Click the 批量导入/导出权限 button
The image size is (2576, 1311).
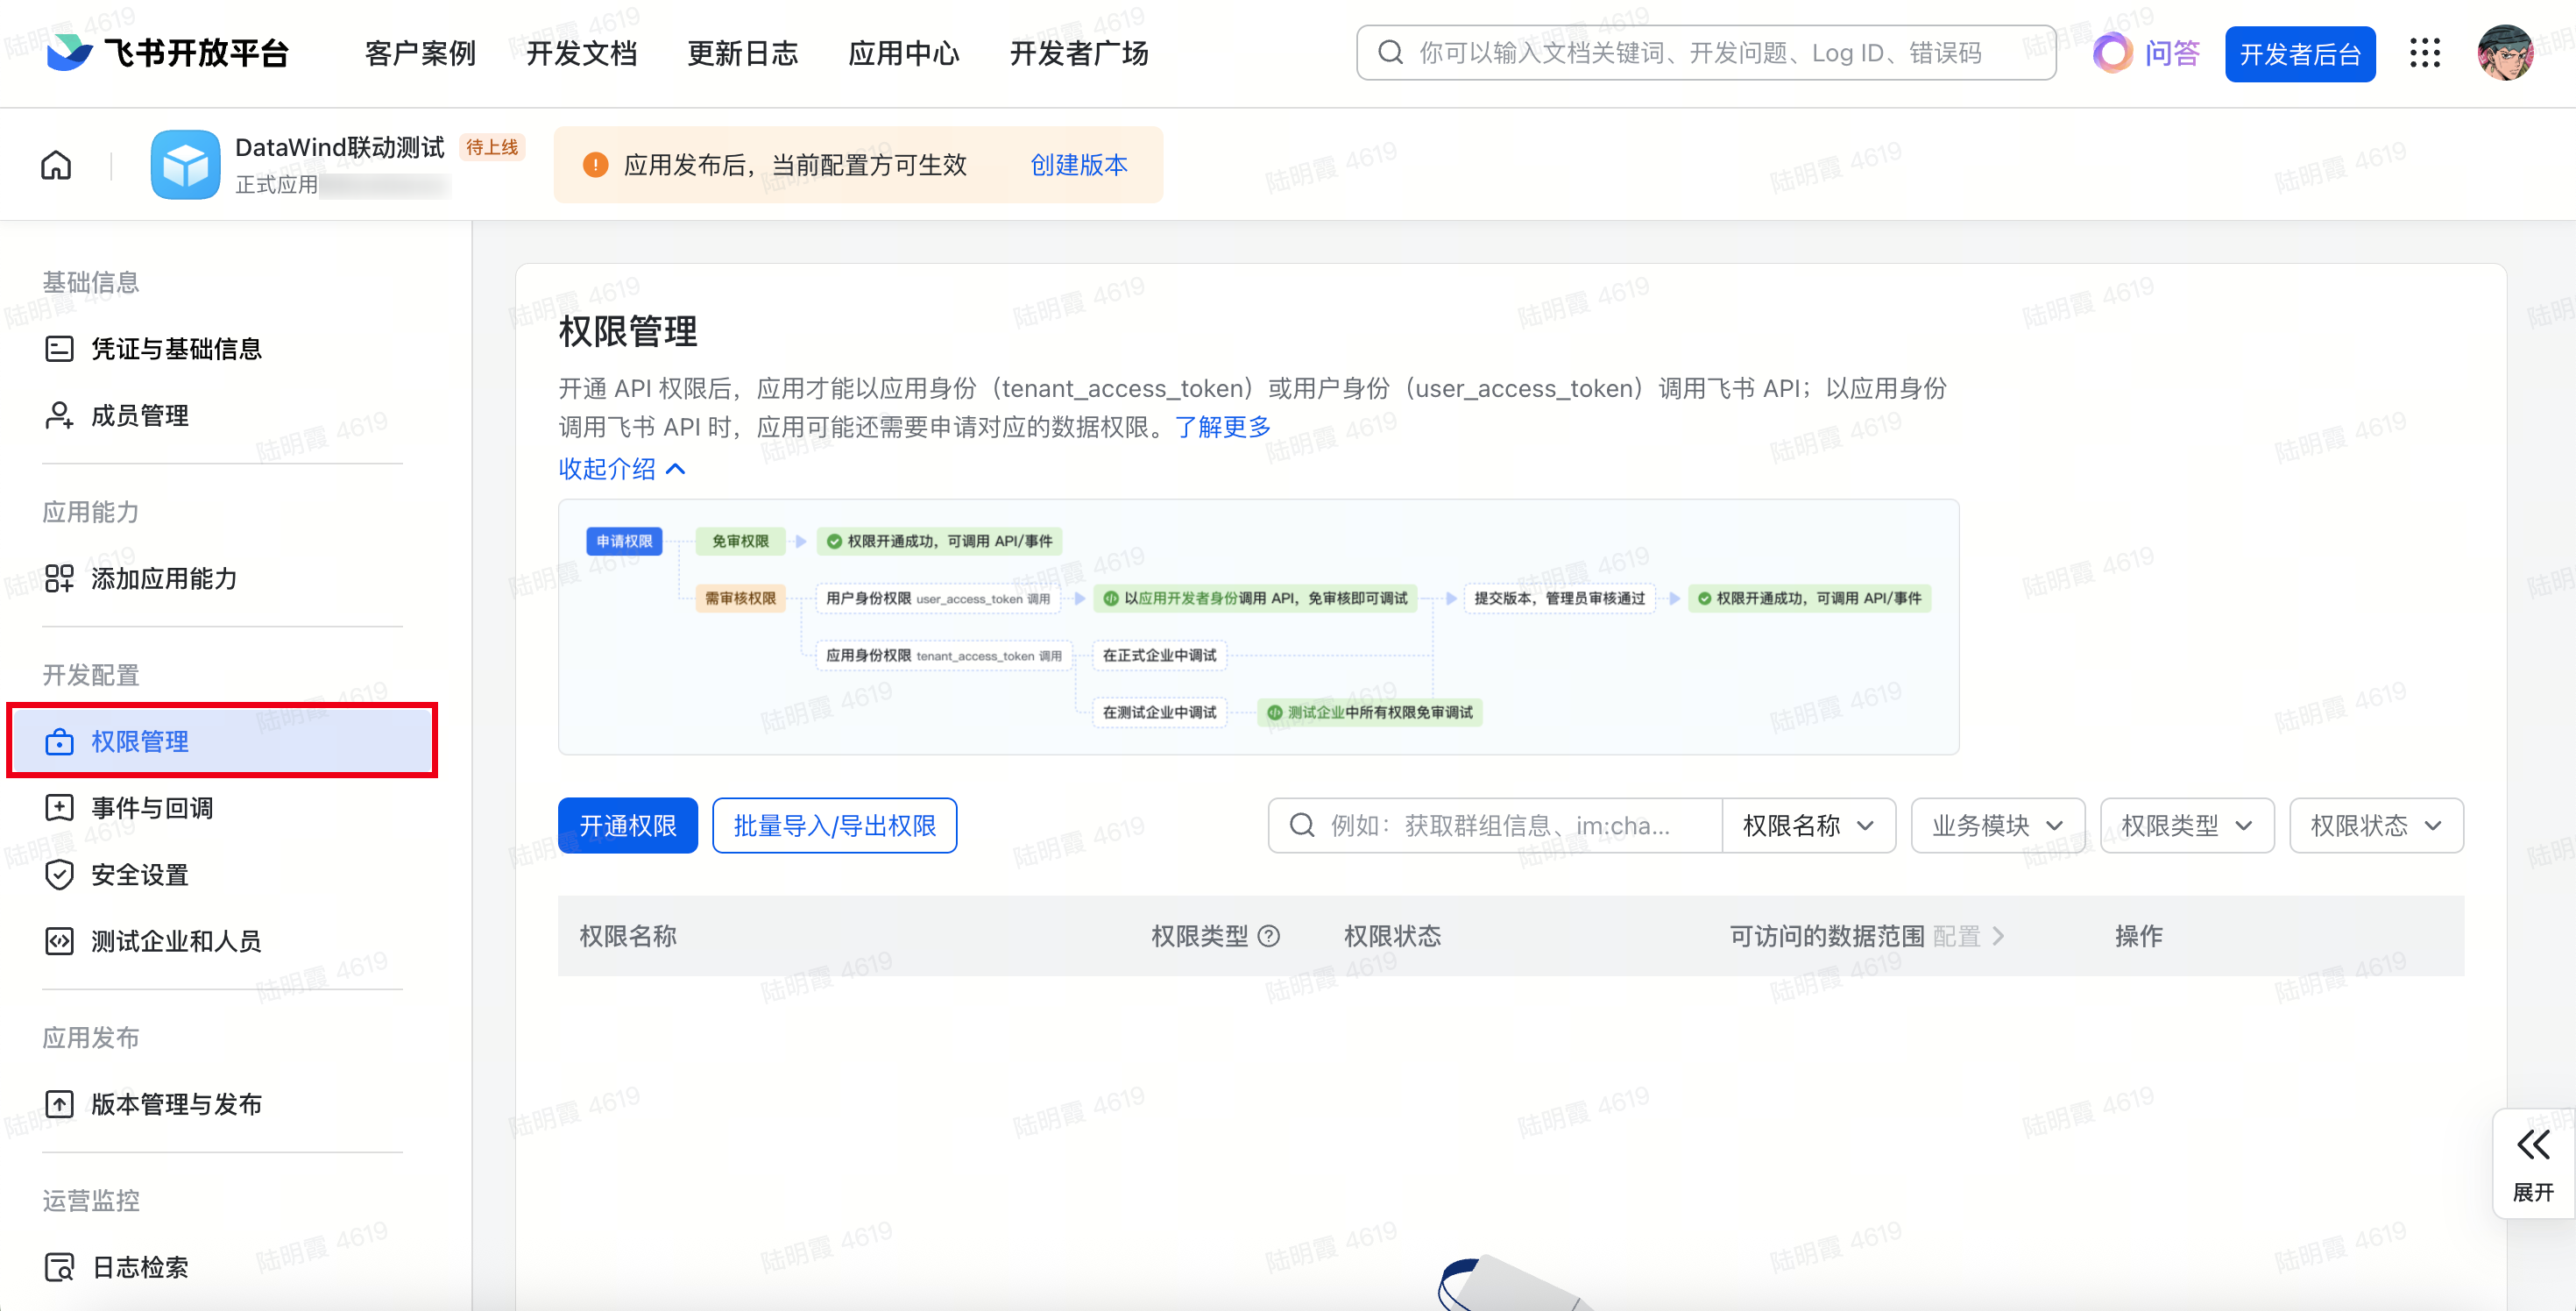(x=834, y=825)
